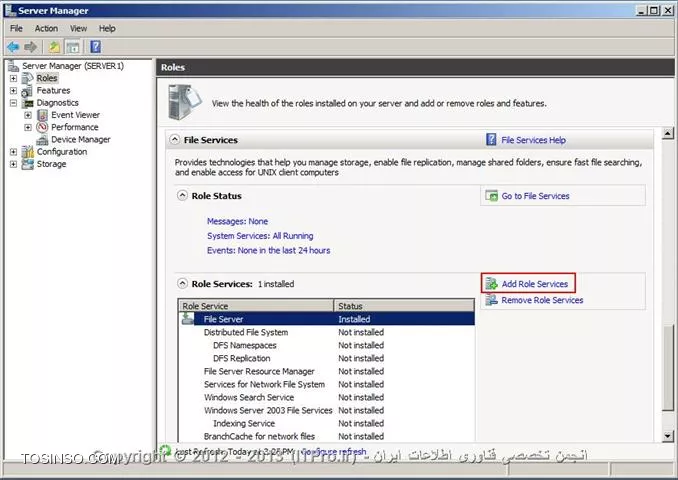Expand the Performance node
678x480 pixels.
[28, 127]
